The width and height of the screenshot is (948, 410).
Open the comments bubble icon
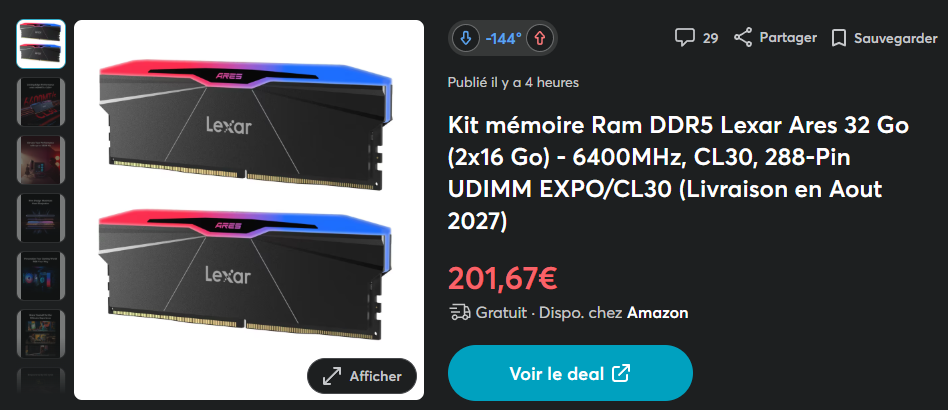(x=684, y=38)
